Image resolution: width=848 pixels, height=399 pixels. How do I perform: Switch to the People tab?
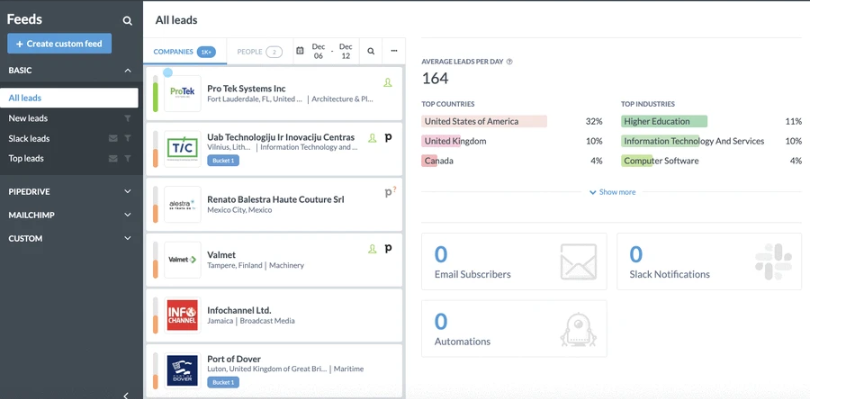point(260,52)
